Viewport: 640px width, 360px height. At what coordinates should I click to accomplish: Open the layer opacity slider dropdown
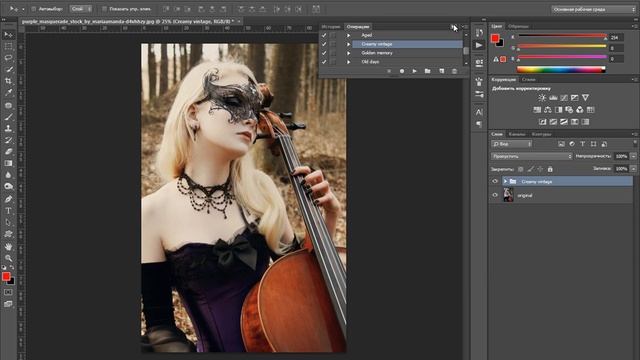(633, 156)
